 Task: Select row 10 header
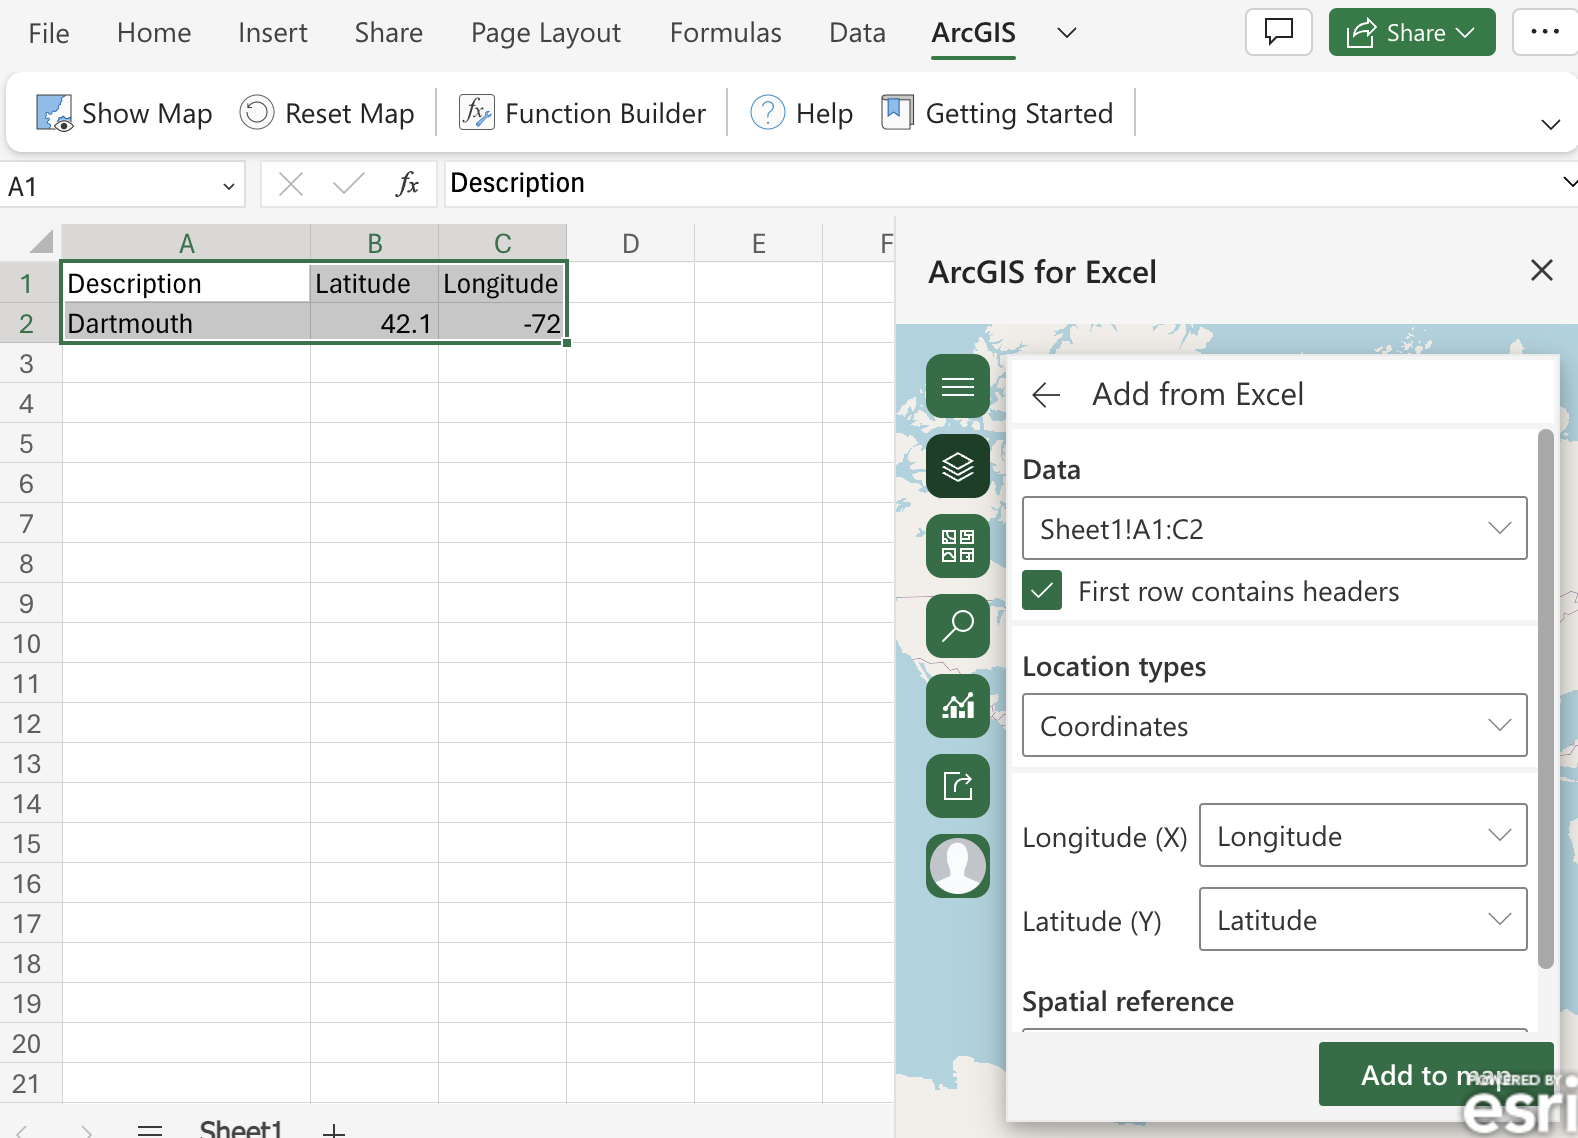(x=30, y=643)
